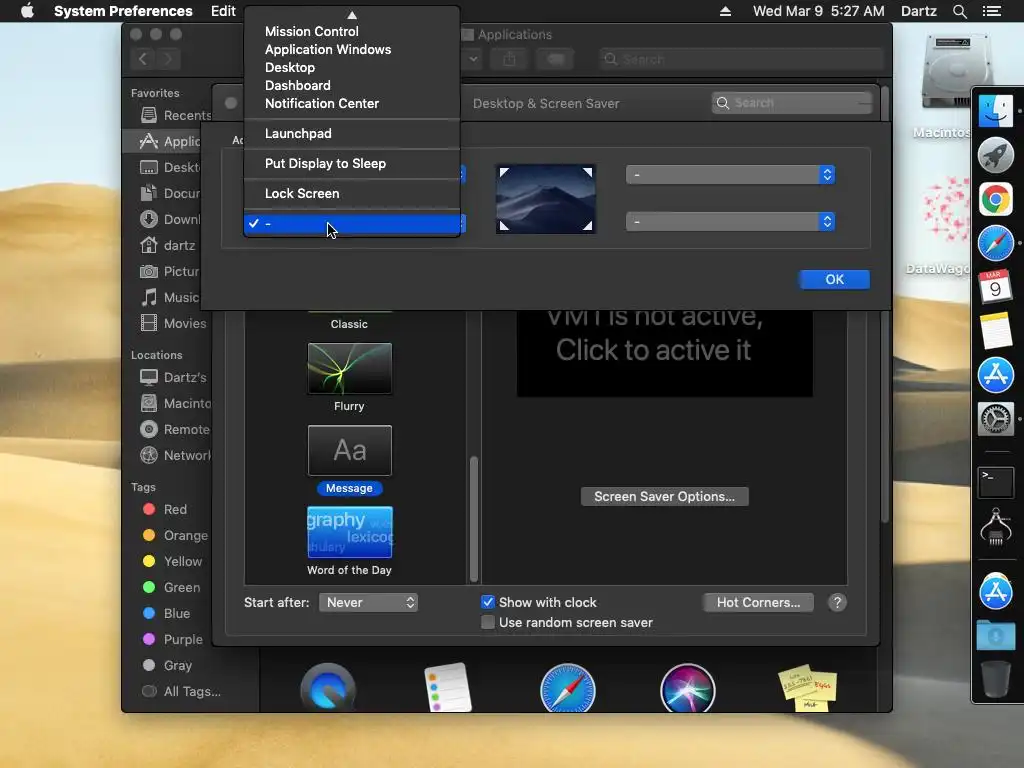The image size is (1024, 768).
Task: Open Spotlight search in menu bar
Action: tap(959, 11)
